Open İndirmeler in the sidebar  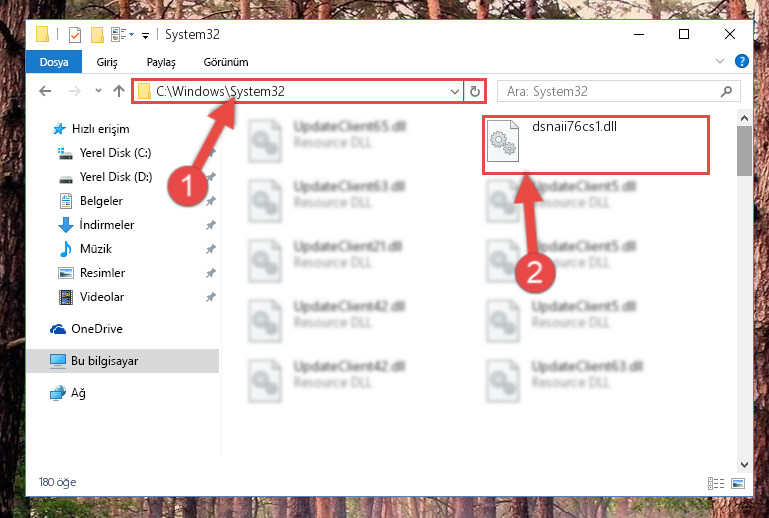[106, 225]
